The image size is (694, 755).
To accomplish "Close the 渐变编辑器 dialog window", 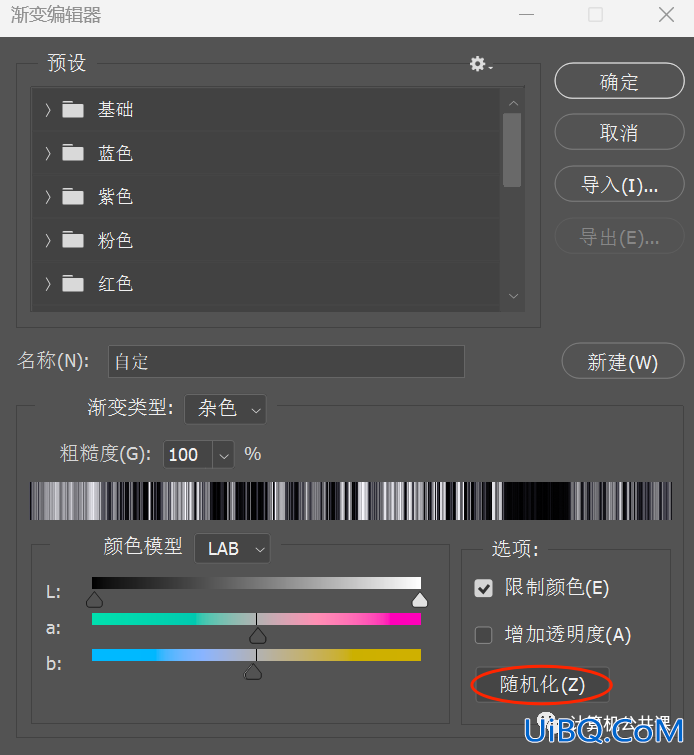I will click(667, 14).
